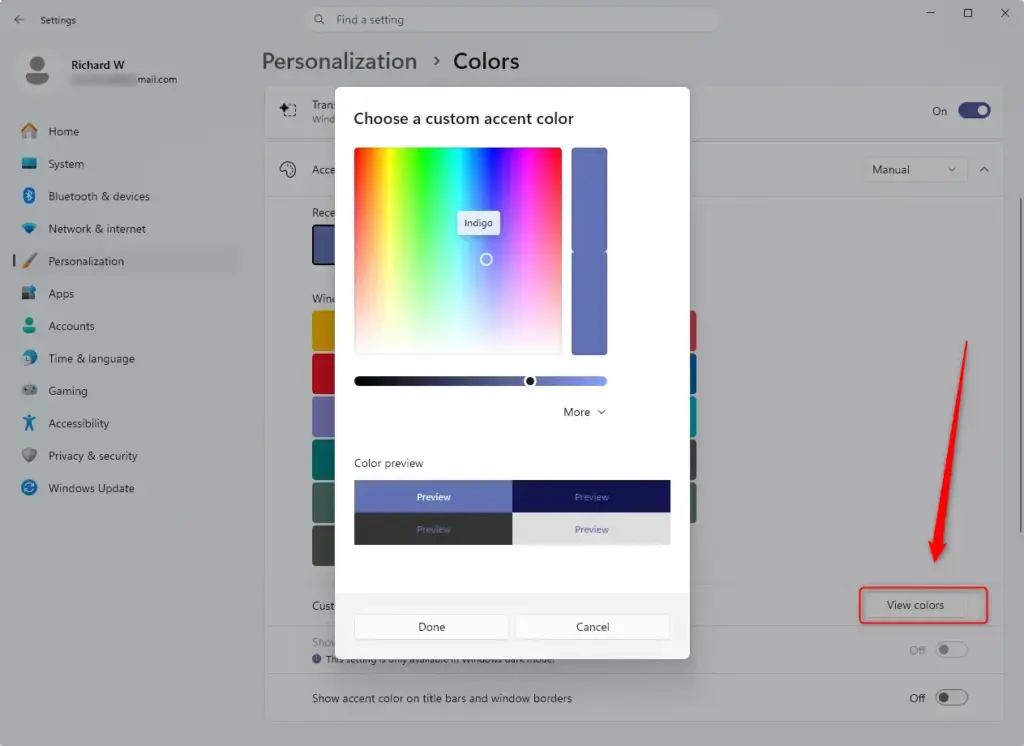
Task: Click the light accent Preview tile
Action: 433,496
